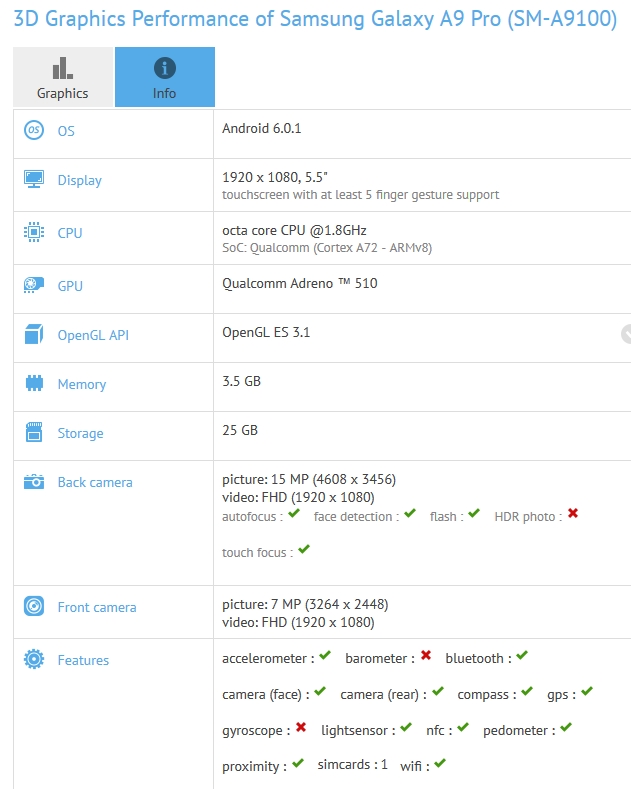Click the OS label
631x789 pixels.
click(66, 131)
